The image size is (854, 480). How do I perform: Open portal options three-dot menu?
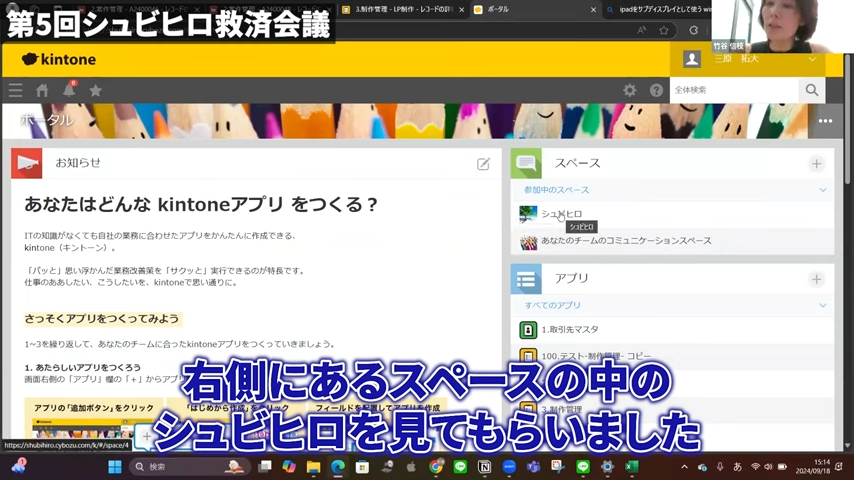click(825, 121)
